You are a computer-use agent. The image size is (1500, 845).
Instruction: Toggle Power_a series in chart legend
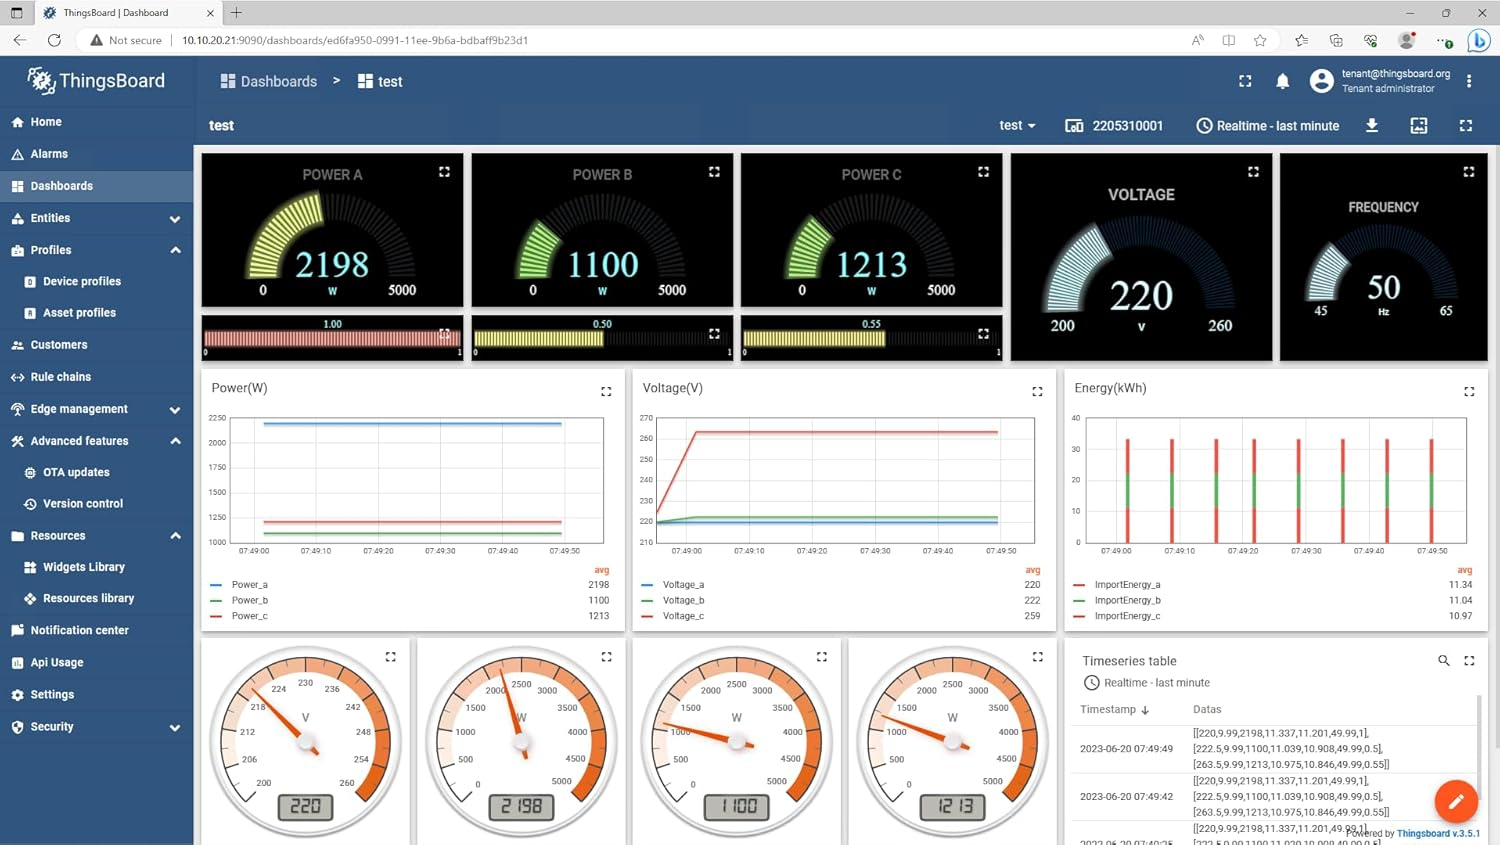(249, 585)
